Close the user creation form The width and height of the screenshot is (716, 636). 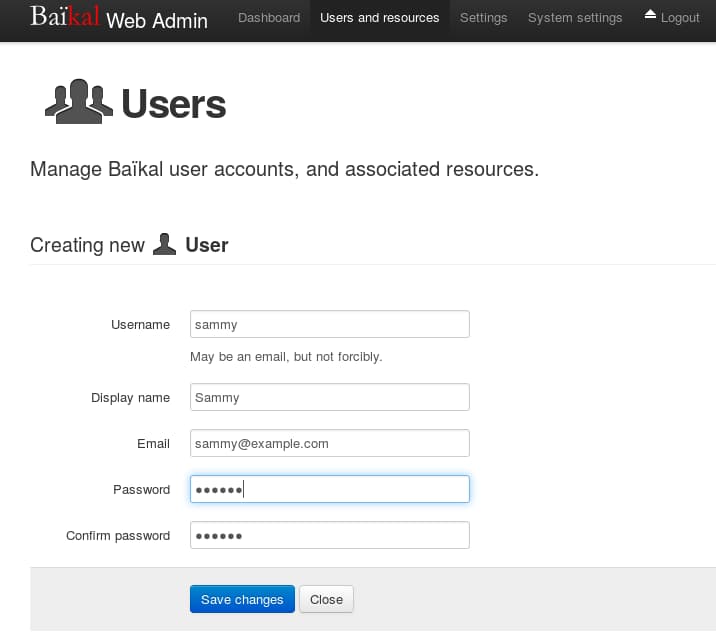326,599
